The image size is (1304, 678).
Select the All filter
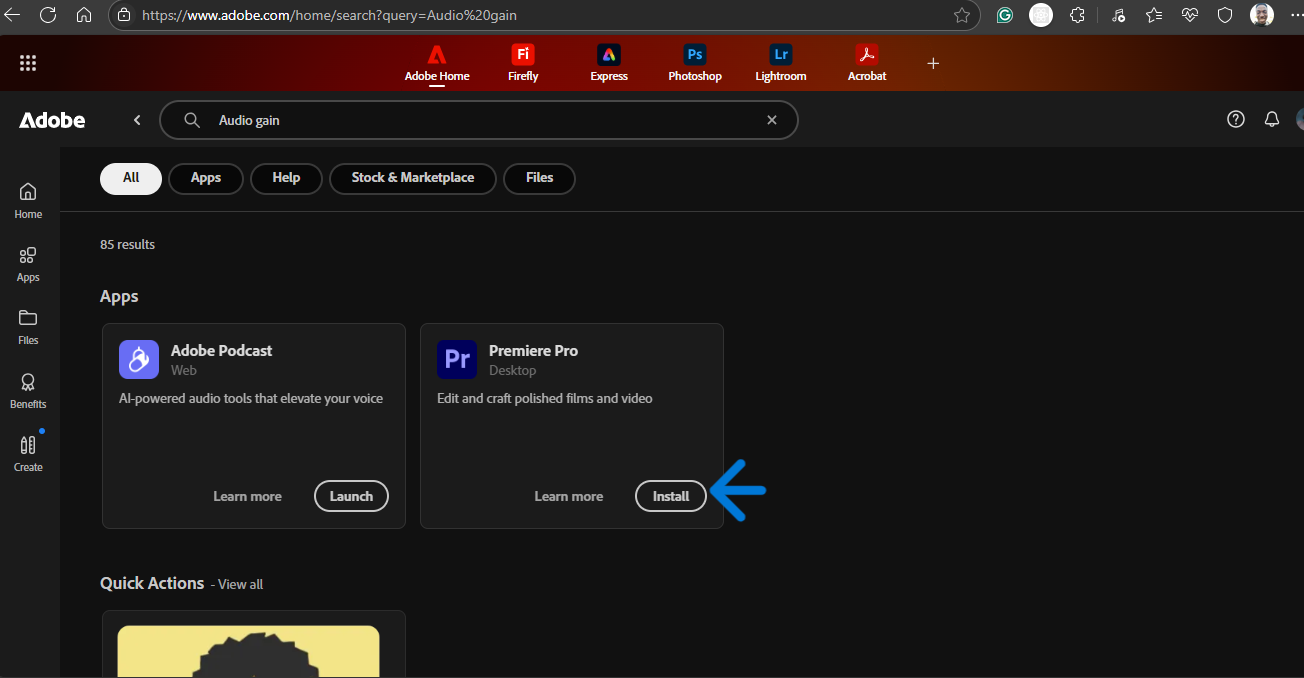pyautogui.click(x=131, y=178)
